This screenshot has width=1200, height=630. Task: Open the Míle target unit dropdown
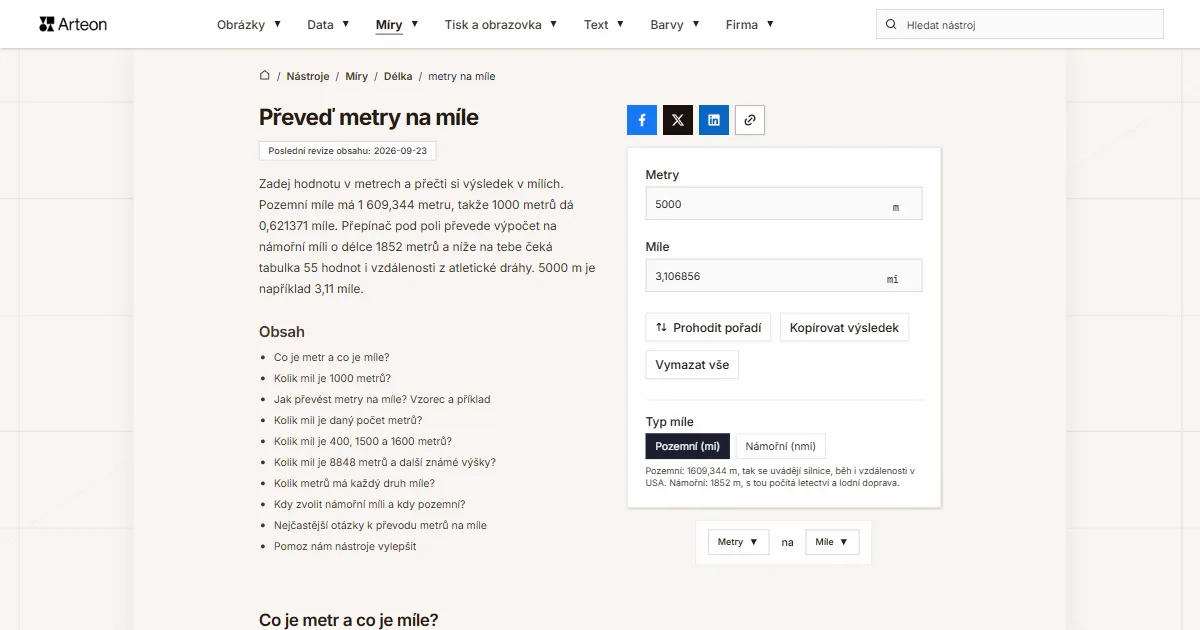click(832, 542)
